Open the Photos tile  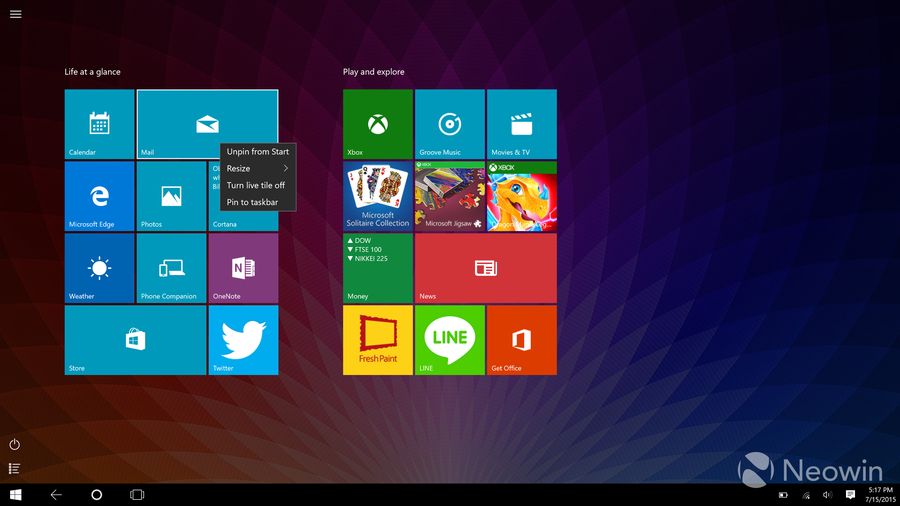click(x=171, y=196)
